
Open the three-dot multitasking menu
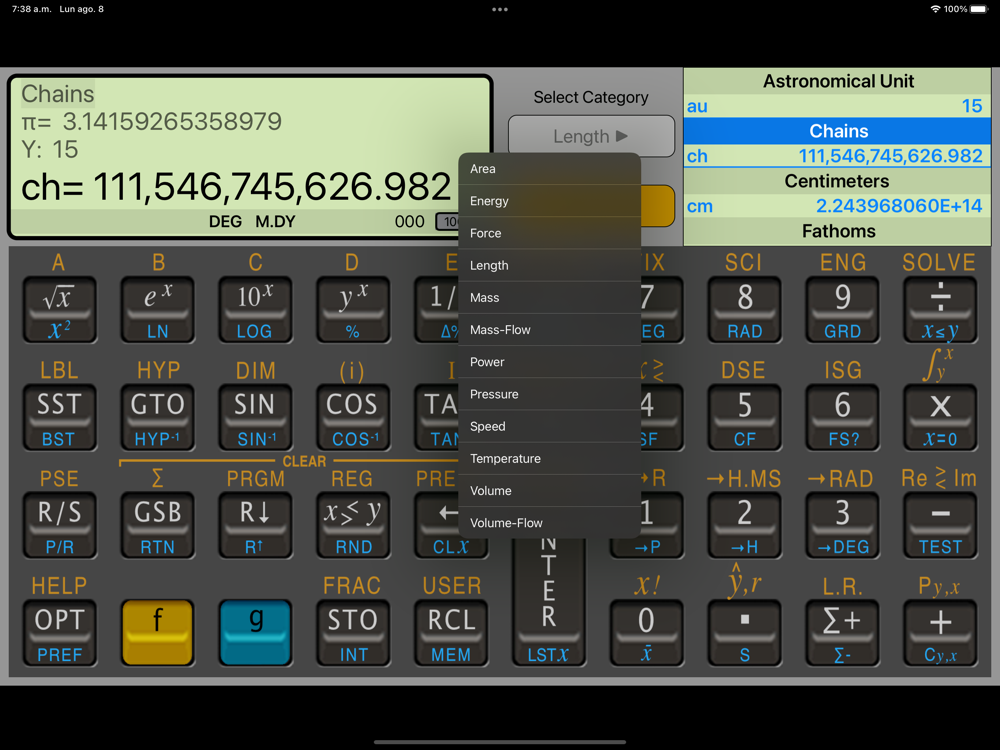click(x=500, y=10)
